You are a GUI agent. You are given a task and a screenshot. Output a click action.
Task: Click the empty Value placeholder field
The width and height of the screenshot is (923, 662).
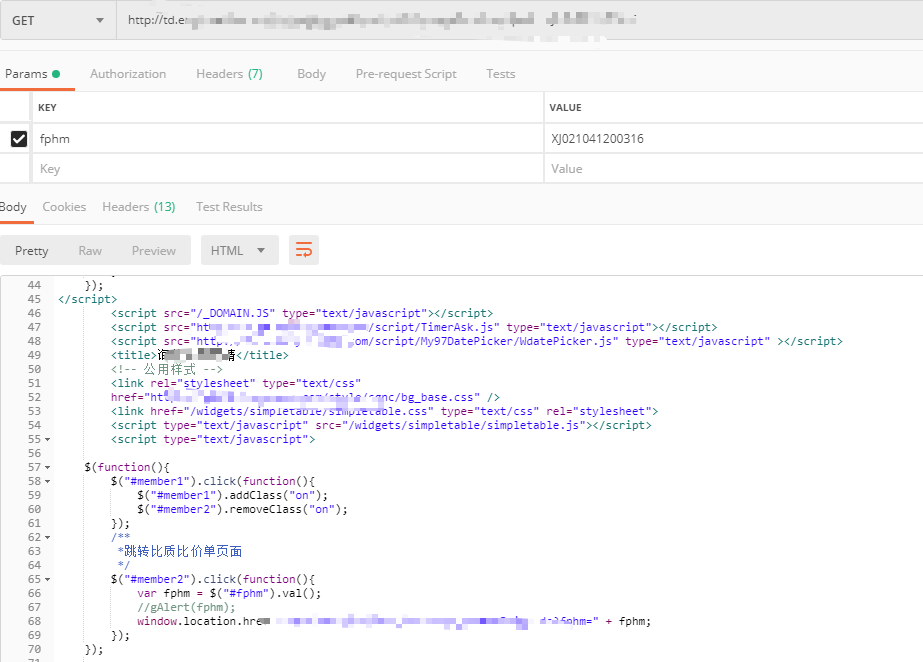(733, 169)
